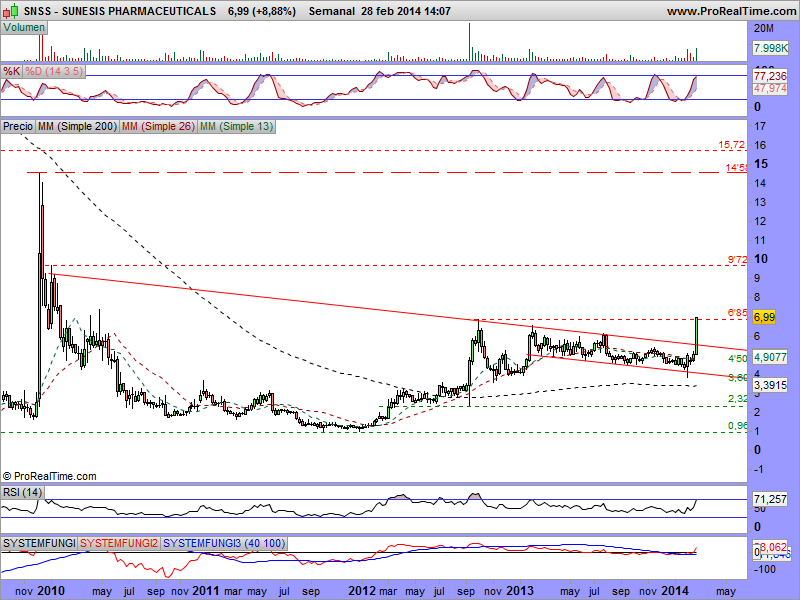Click the 47,974 stochastic %D value
Viewport: 800px width, 600px height.
(770, 88)
